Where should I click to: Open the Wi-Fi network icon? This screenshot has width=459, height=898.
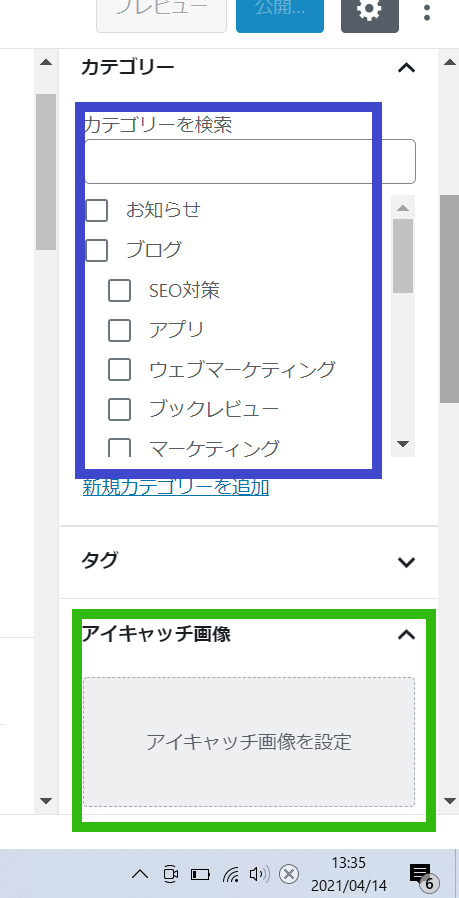click(230, 874)
